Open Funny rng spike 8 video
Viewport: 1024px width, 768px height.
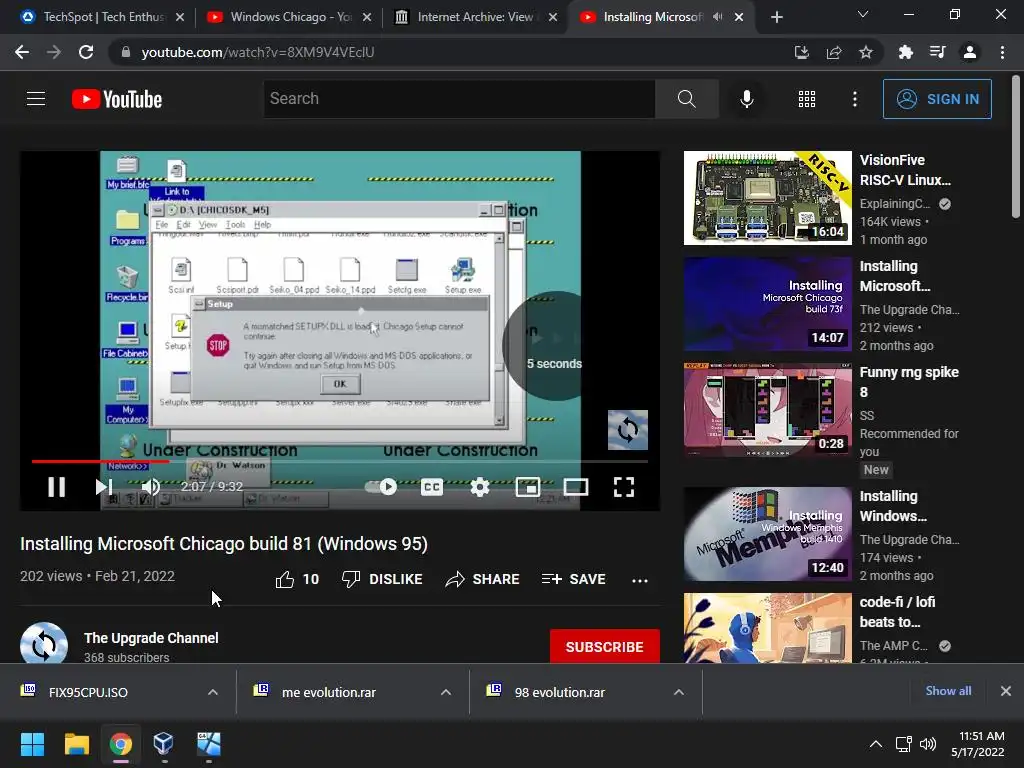[767, 409]
